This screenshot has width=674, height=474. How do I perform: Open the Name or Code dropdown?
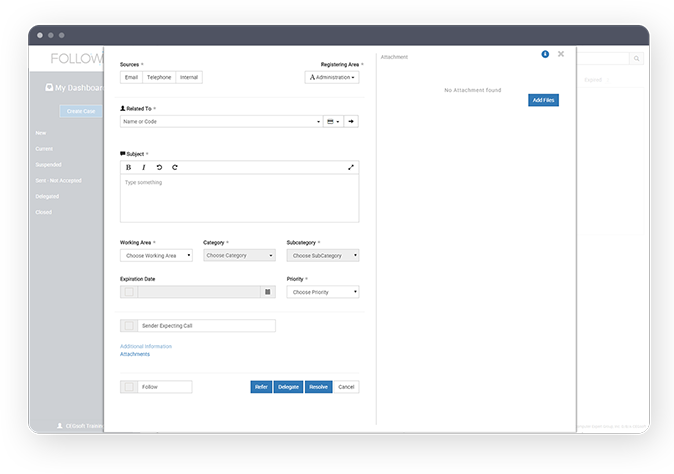(x=221, y=122)
